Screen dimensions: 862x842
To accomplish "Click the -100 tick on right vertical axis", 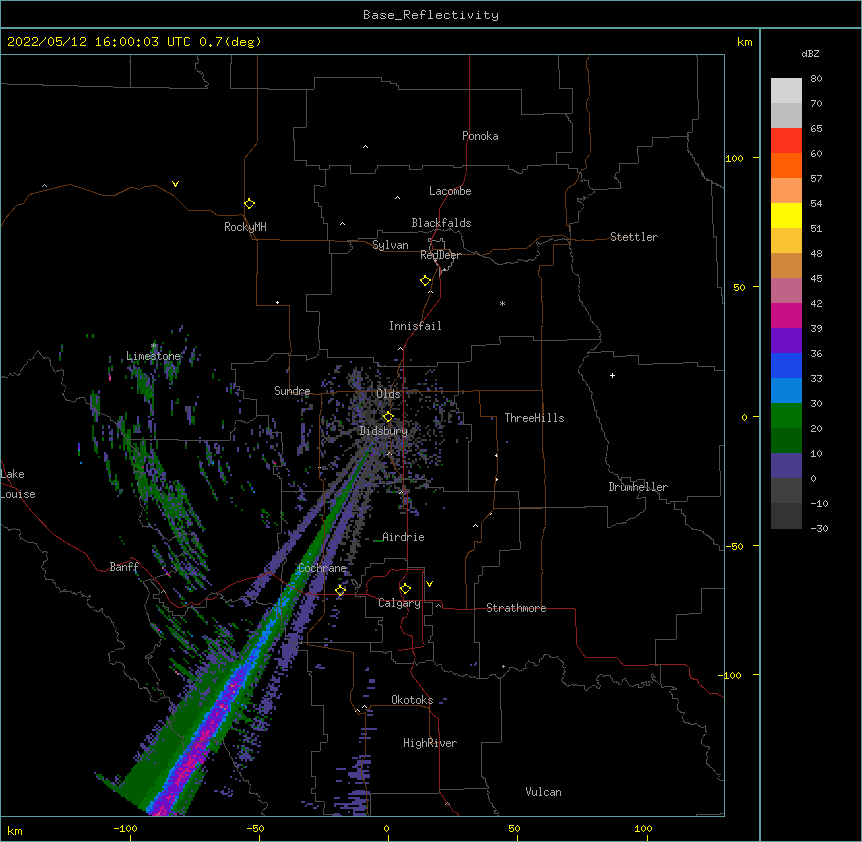I will coord(731,675).
